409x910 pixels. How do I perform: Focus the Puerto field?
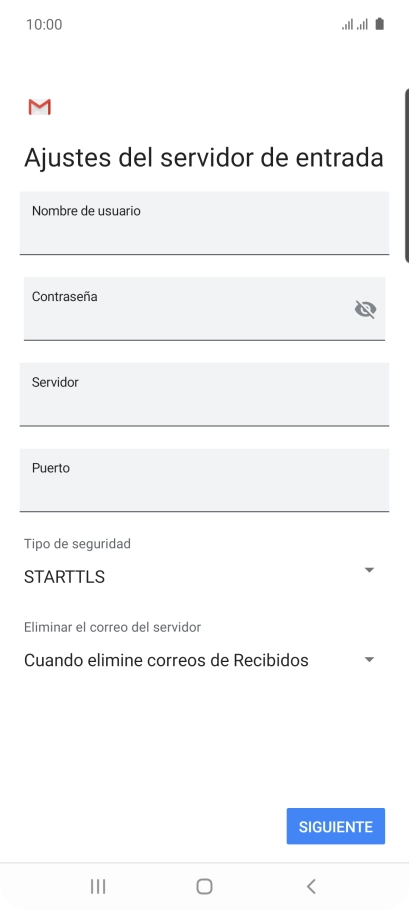click(x=204, y=480)
